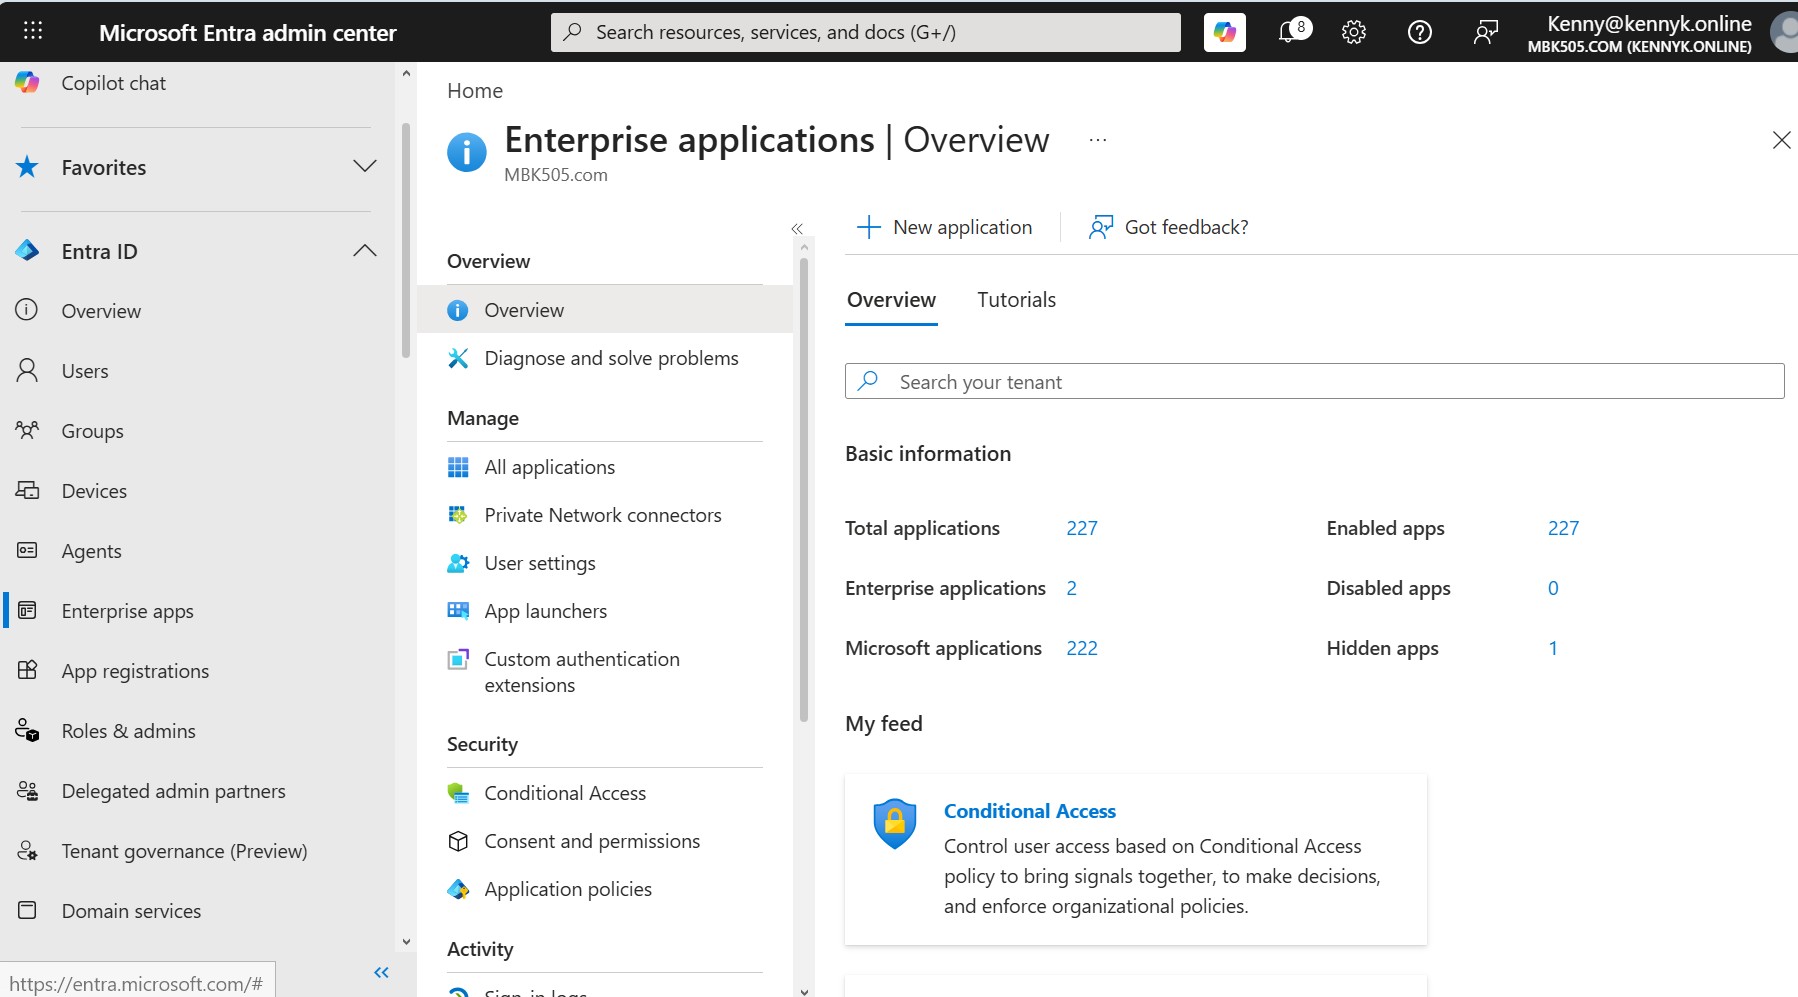Click the All applications grid icon
Image resolution: width=1798 pixels, height=997 pixels.
point(458,467)
